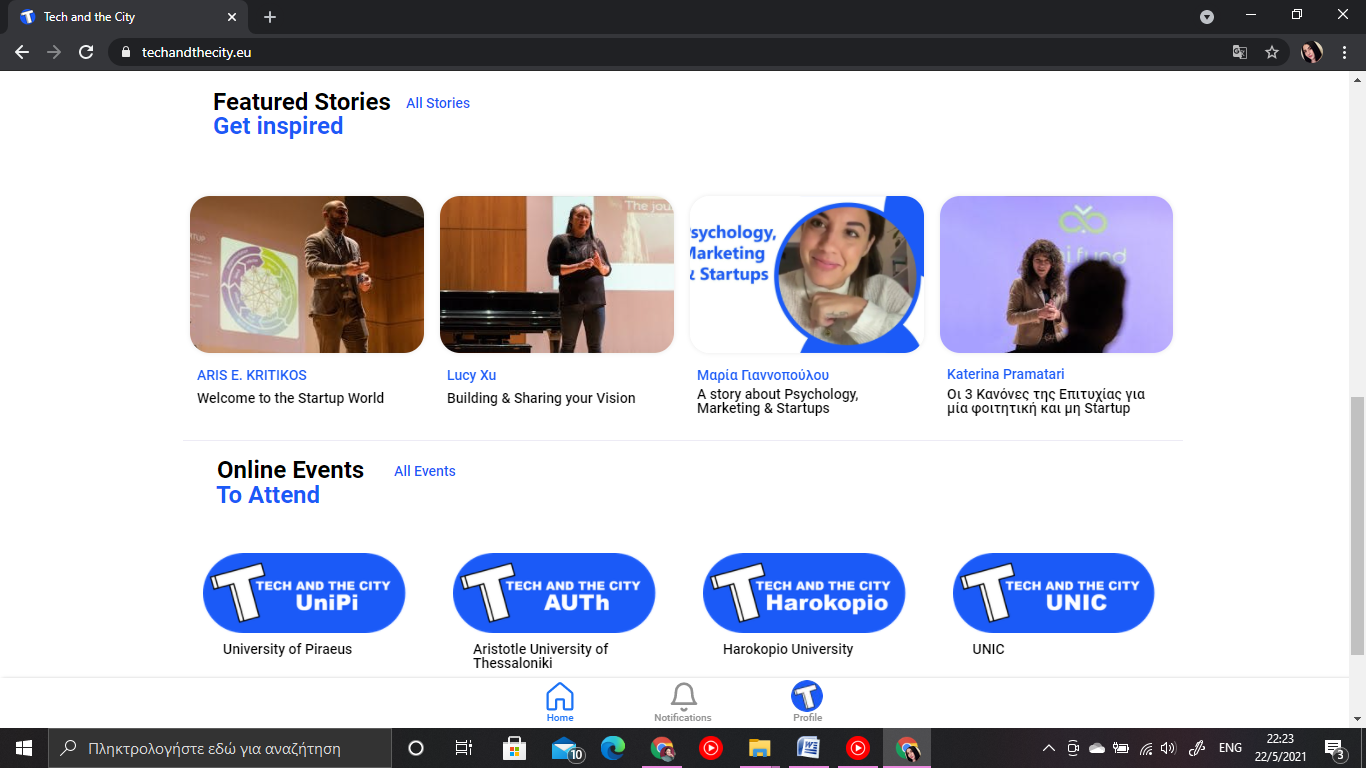Bookmark this page with the star icon
The width and height of the screenshot is (1366, 768).
[1272, 52]
